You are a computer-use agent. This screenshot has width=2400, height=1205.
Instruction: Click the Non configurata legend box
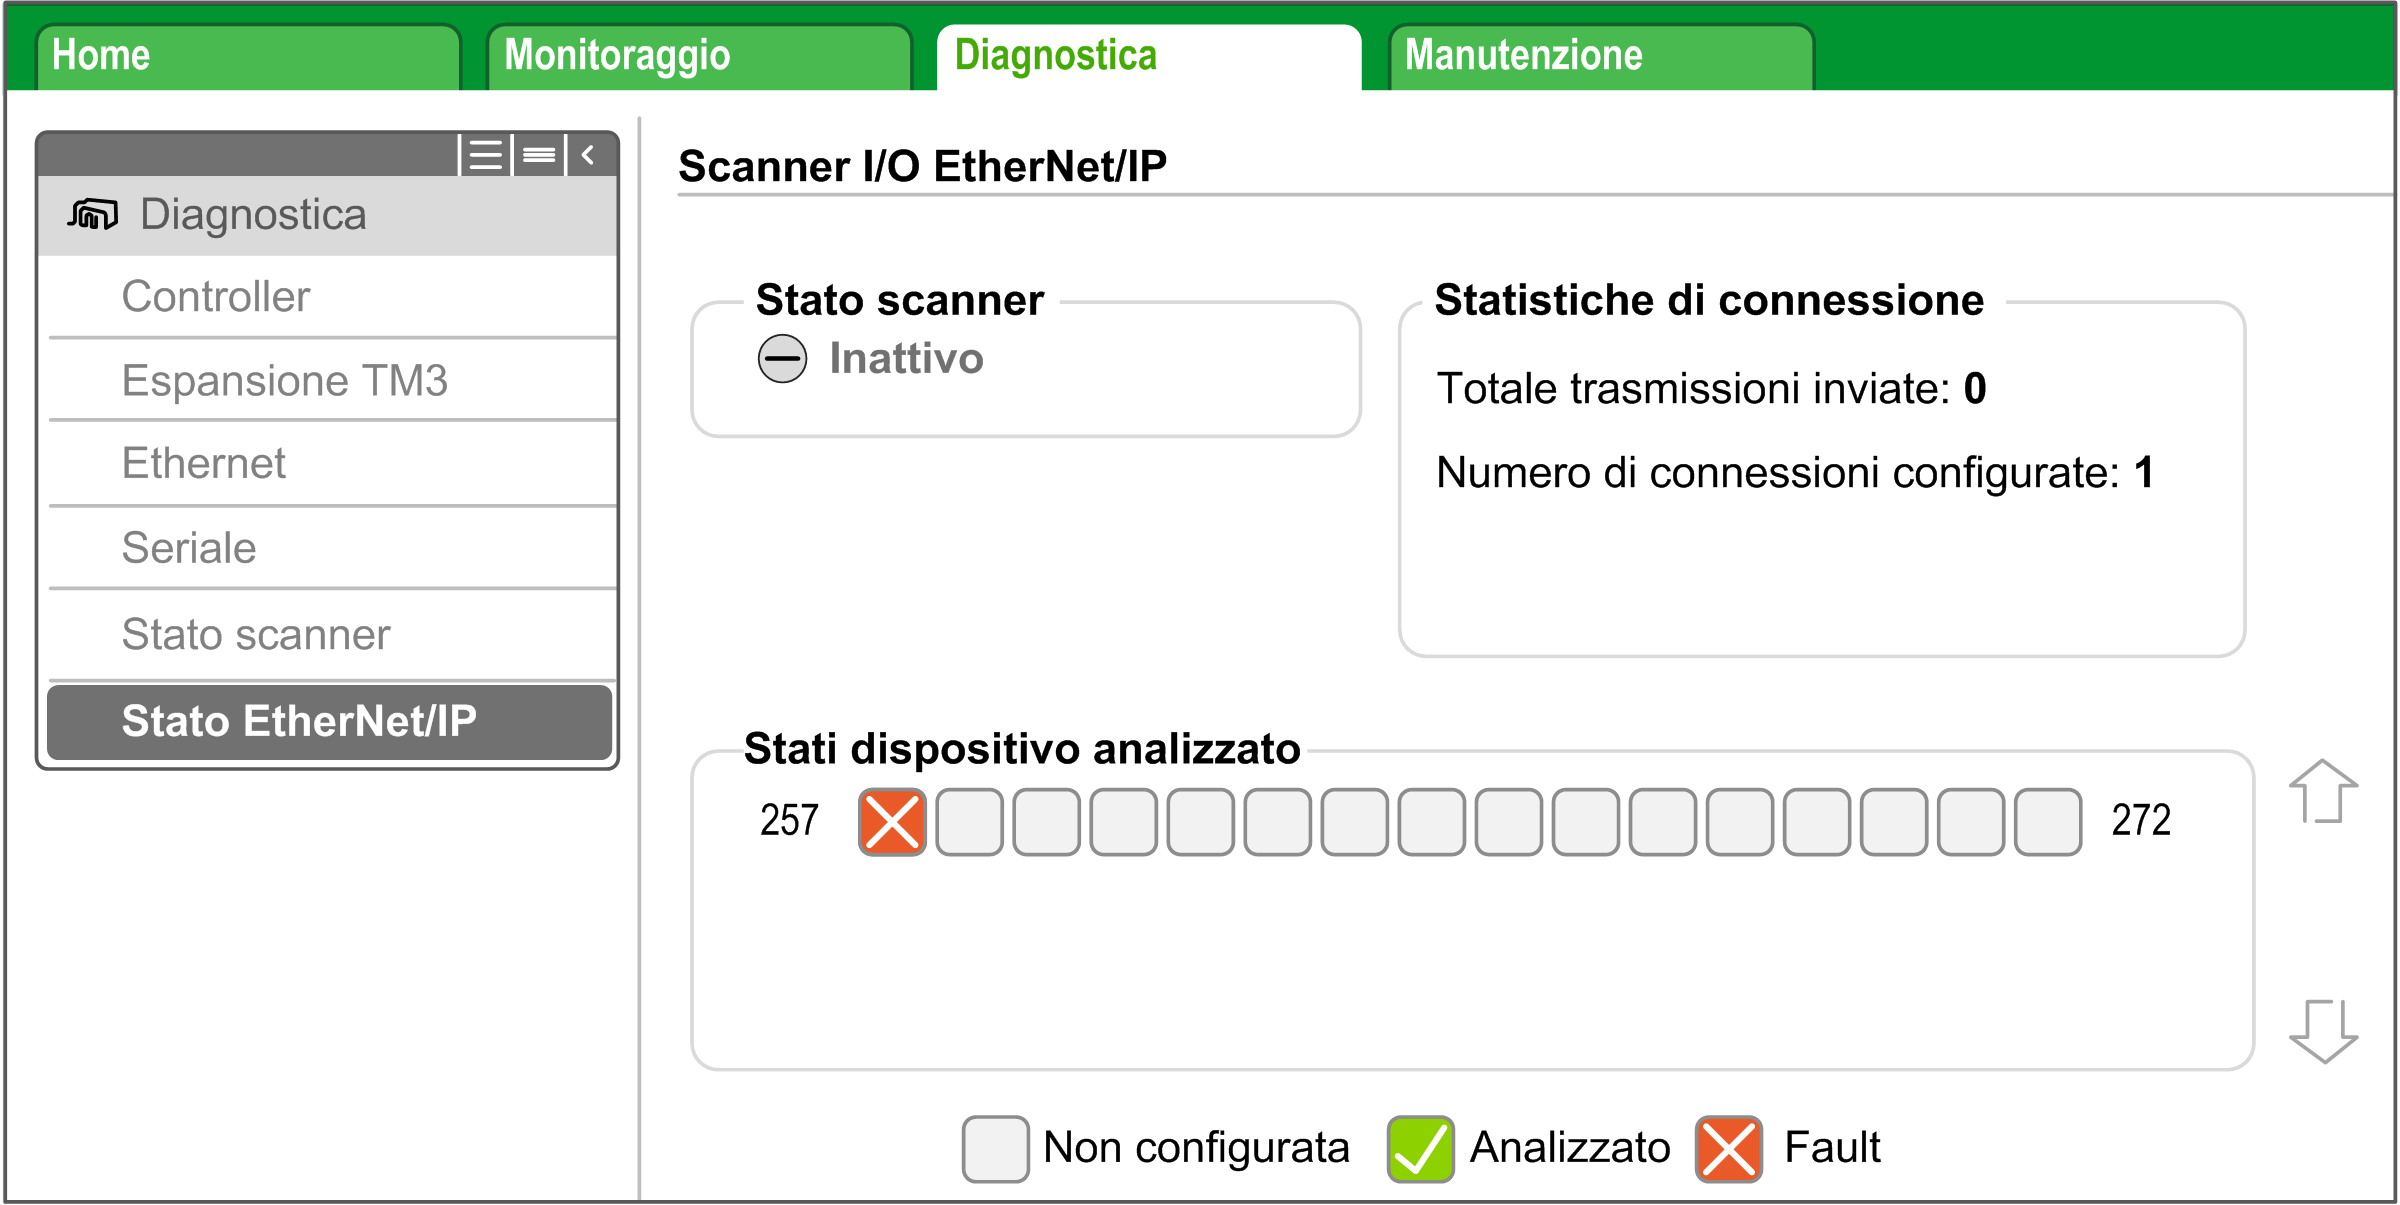click(995, 1148)
